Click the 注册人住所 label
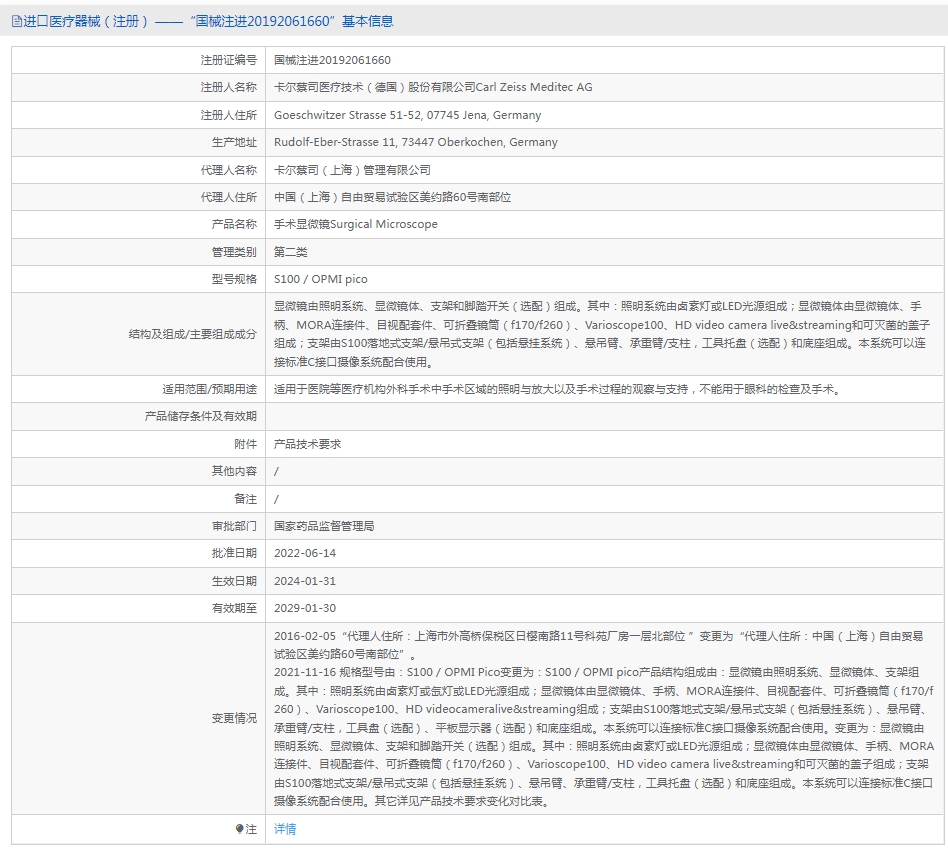 229,115
